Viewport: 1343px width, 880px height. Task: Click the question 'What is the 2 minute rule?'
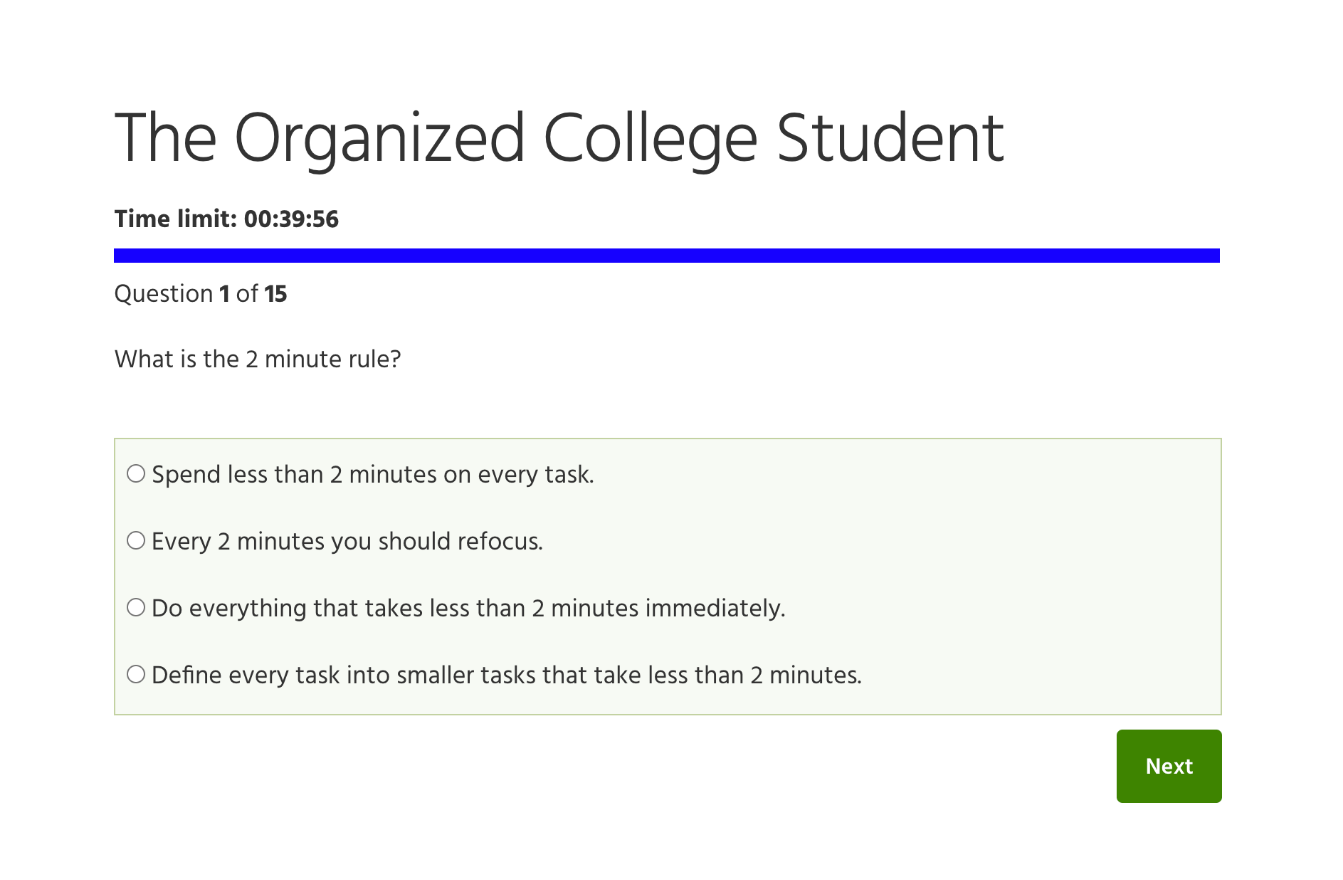click(257, 359)
